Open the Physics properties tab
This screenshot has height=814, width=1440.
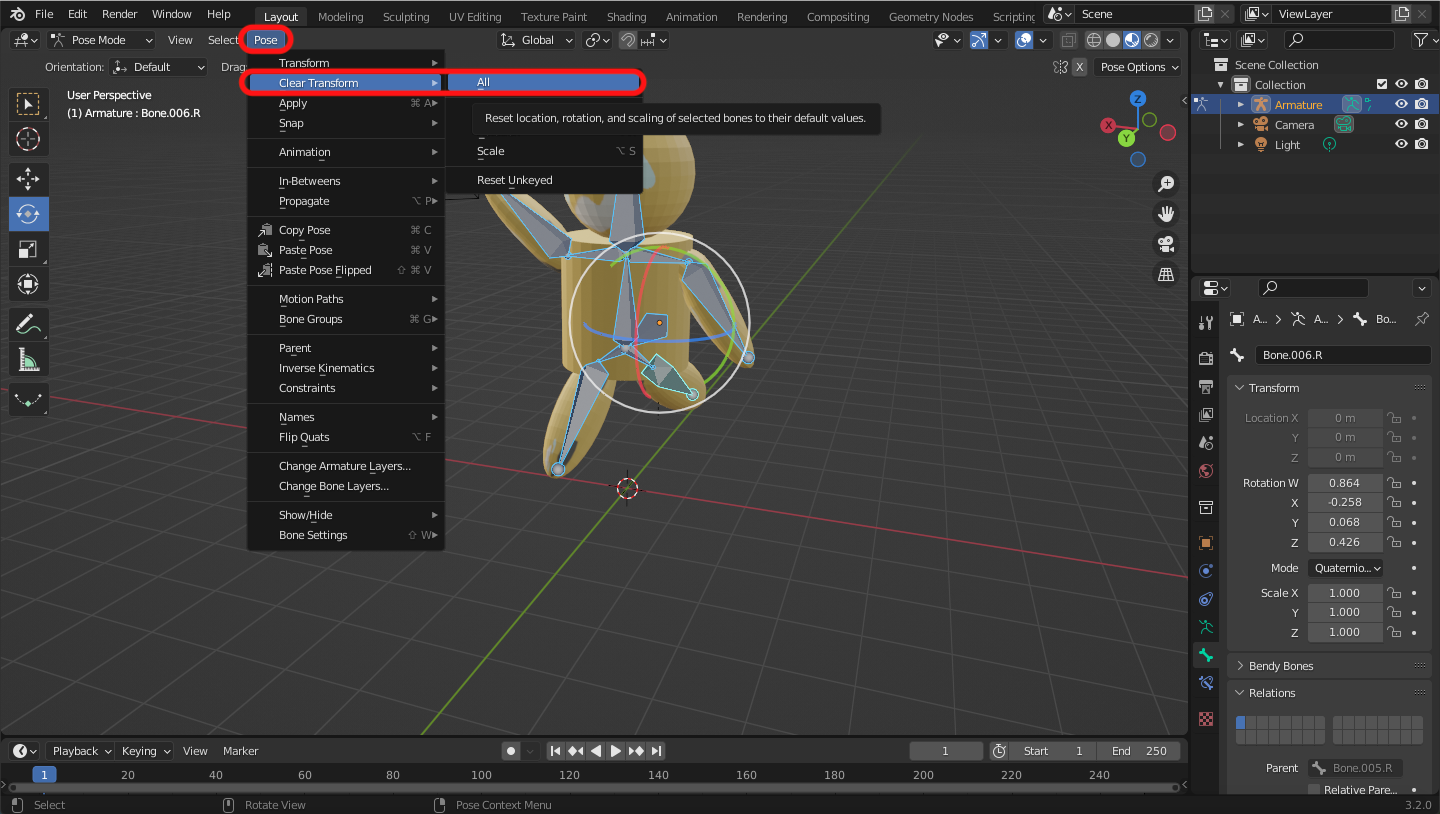(1207, 571)
